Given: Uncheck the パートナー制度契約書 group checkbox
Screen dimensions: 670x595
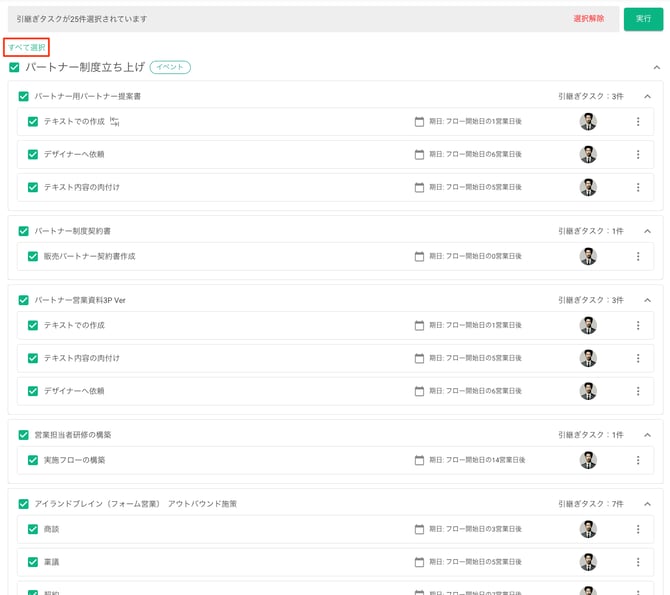Looking at the screenshot, I should point(24,231).
